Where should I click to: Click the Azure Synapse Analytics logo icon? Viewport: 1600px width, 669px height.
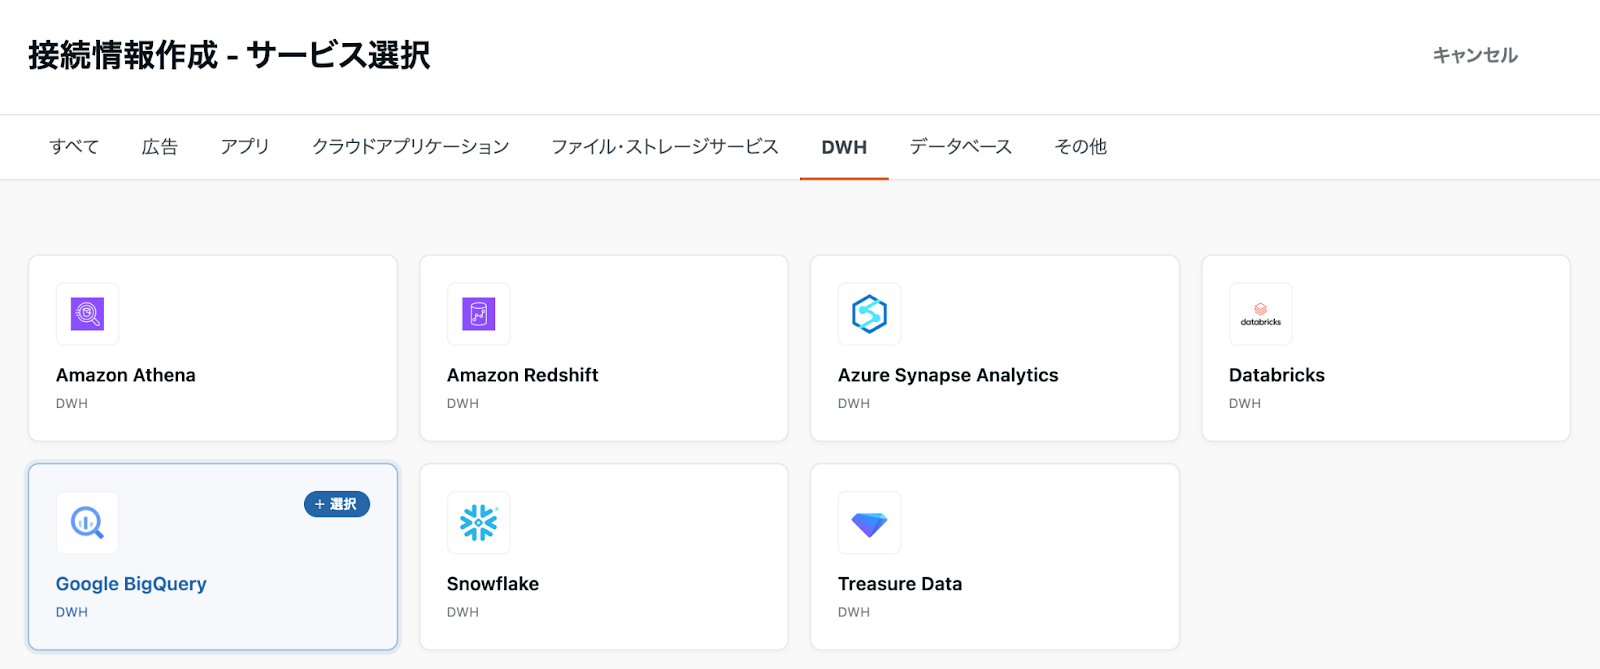pyautogui.click(x=869, y=314)
